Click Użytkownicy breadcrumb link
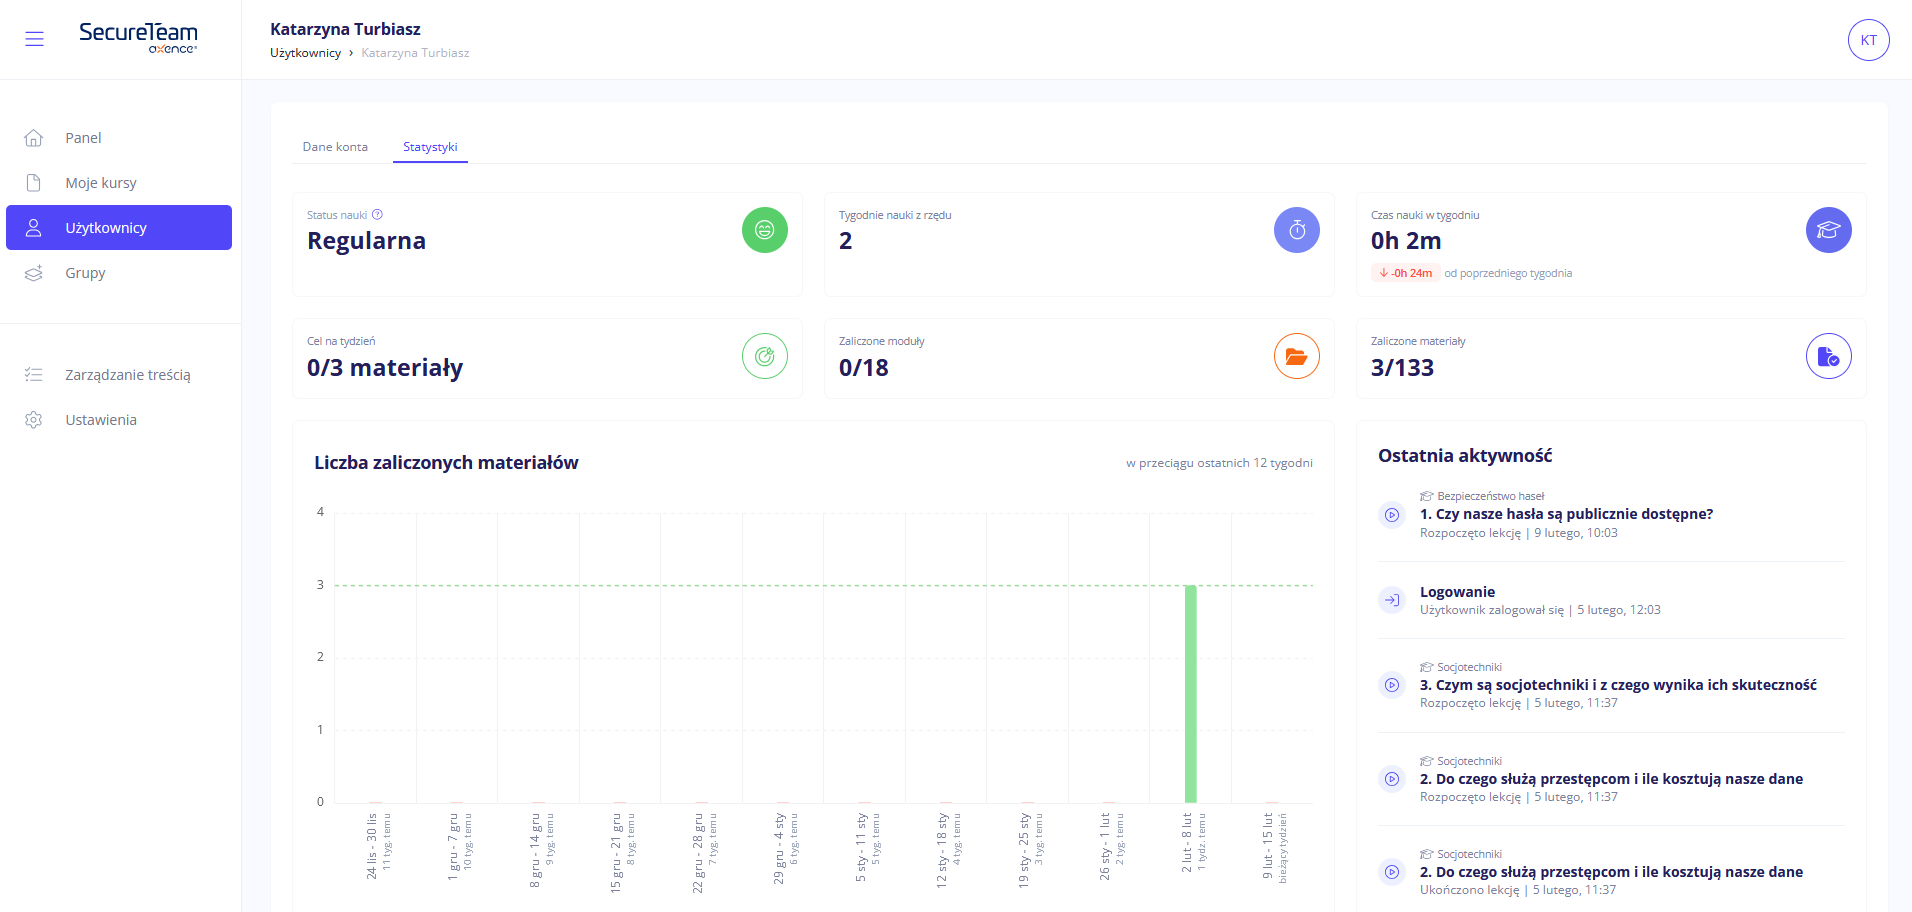 305,53
